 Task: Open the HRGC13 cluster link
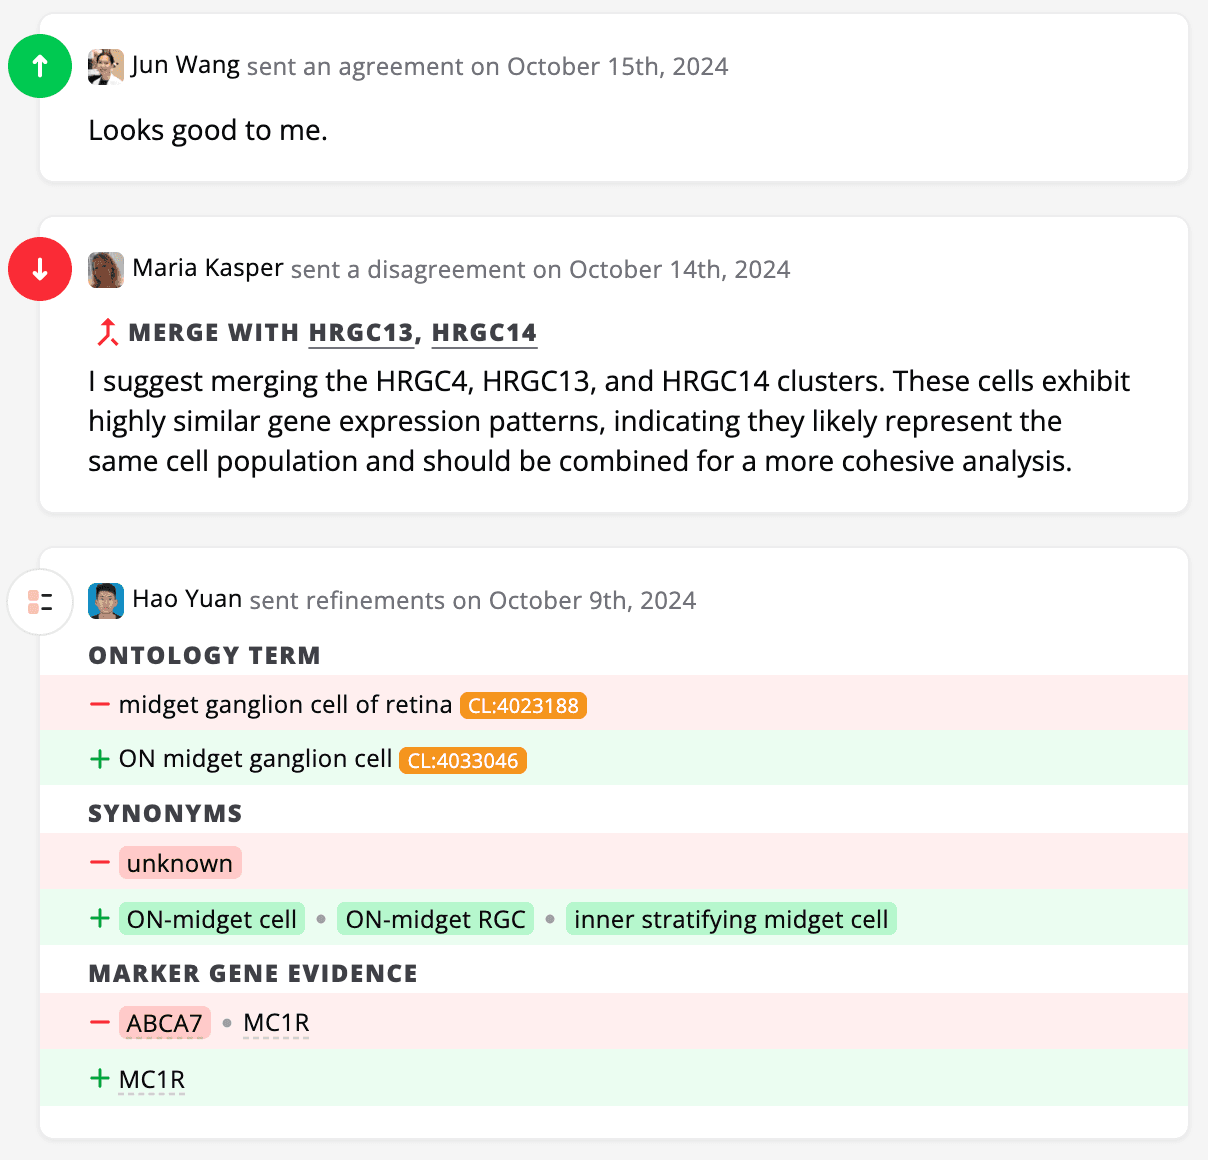361,333
